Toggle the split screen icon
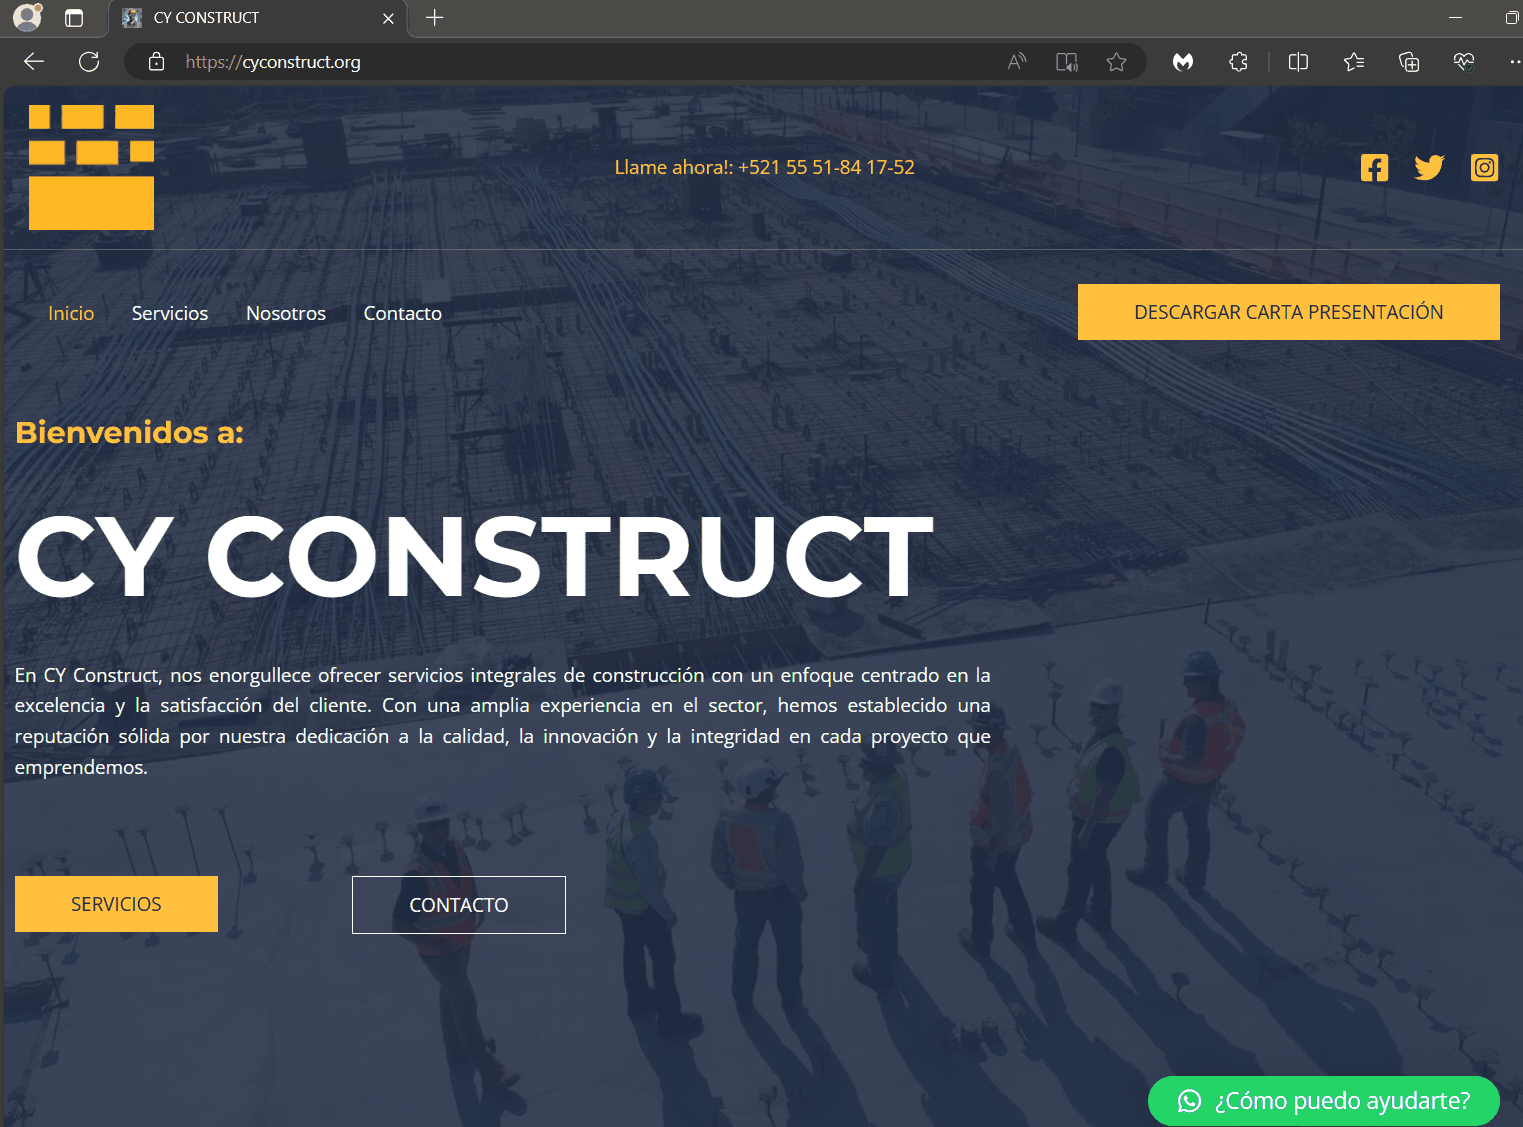The height and width of the screenshot is (1127, 1523). (1298, 62)
